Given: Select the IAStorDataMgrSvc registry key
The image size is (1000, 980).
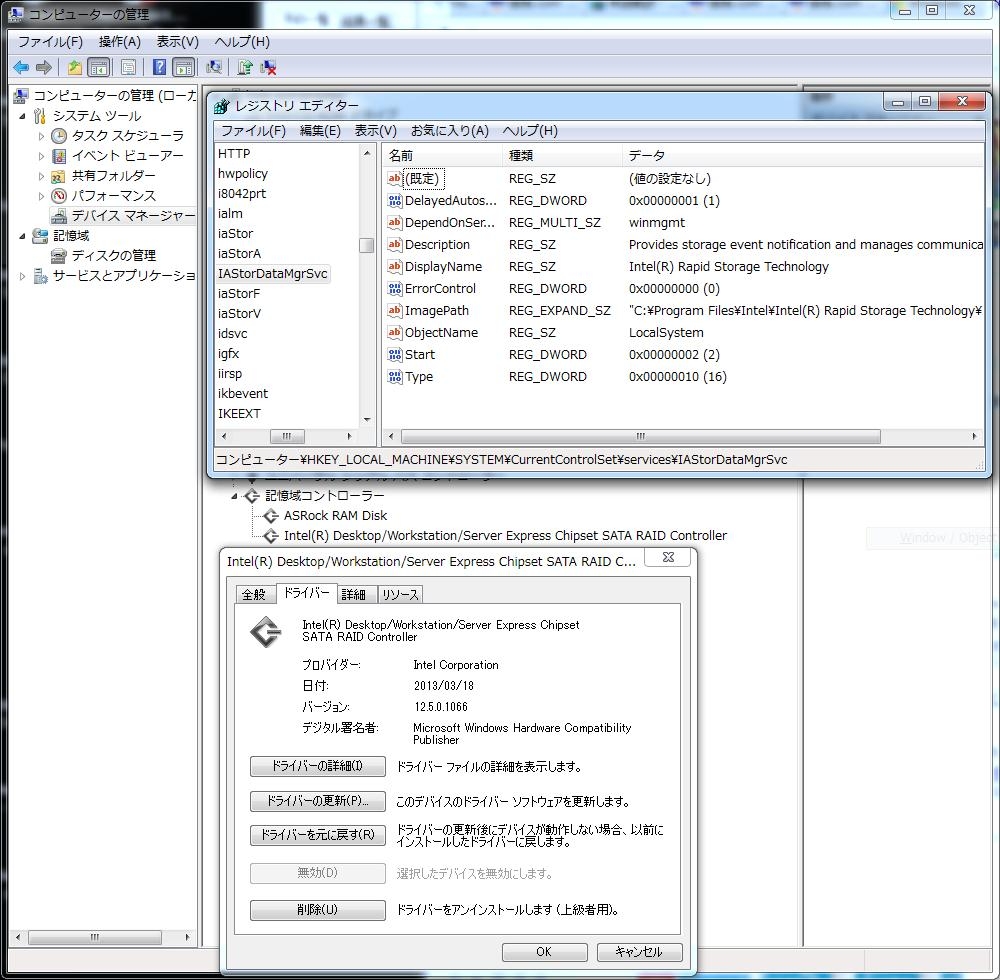Looking at the screenshot, I should pyautogui.click(x=272, y=274).
